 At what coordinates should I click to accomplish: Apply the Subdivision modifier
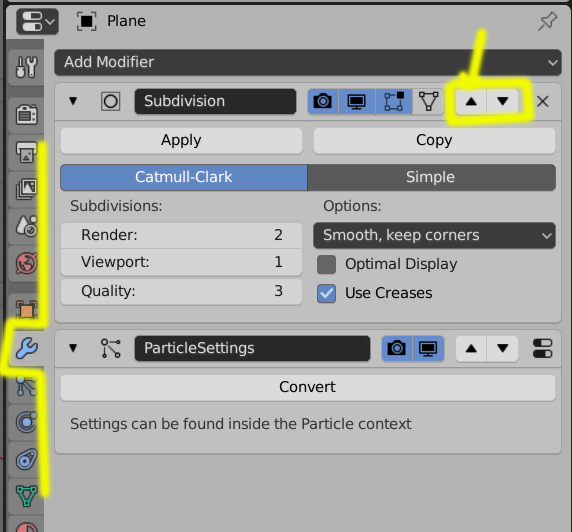tap(181, 140)
